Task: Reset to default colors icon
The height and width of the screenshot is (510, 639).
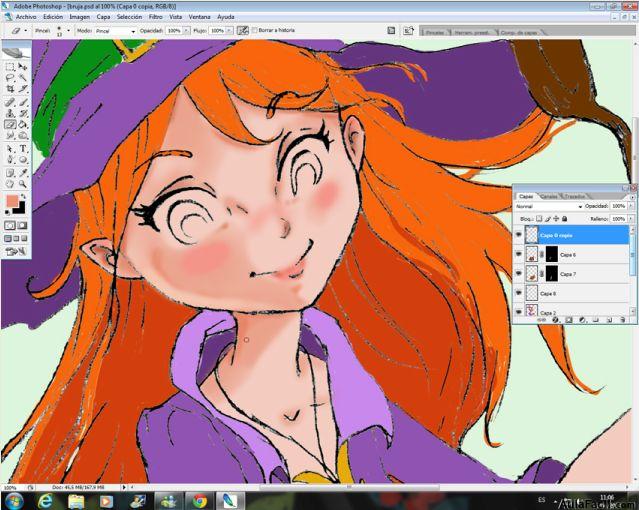Action: [x=7, y=212]
